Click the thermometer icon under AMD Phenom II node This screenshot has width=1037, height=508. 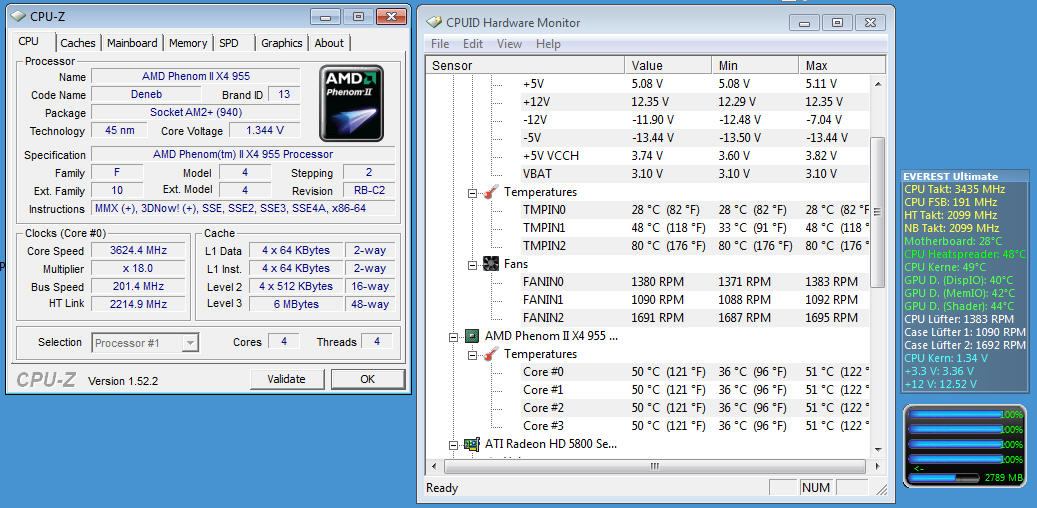(490, 354)
